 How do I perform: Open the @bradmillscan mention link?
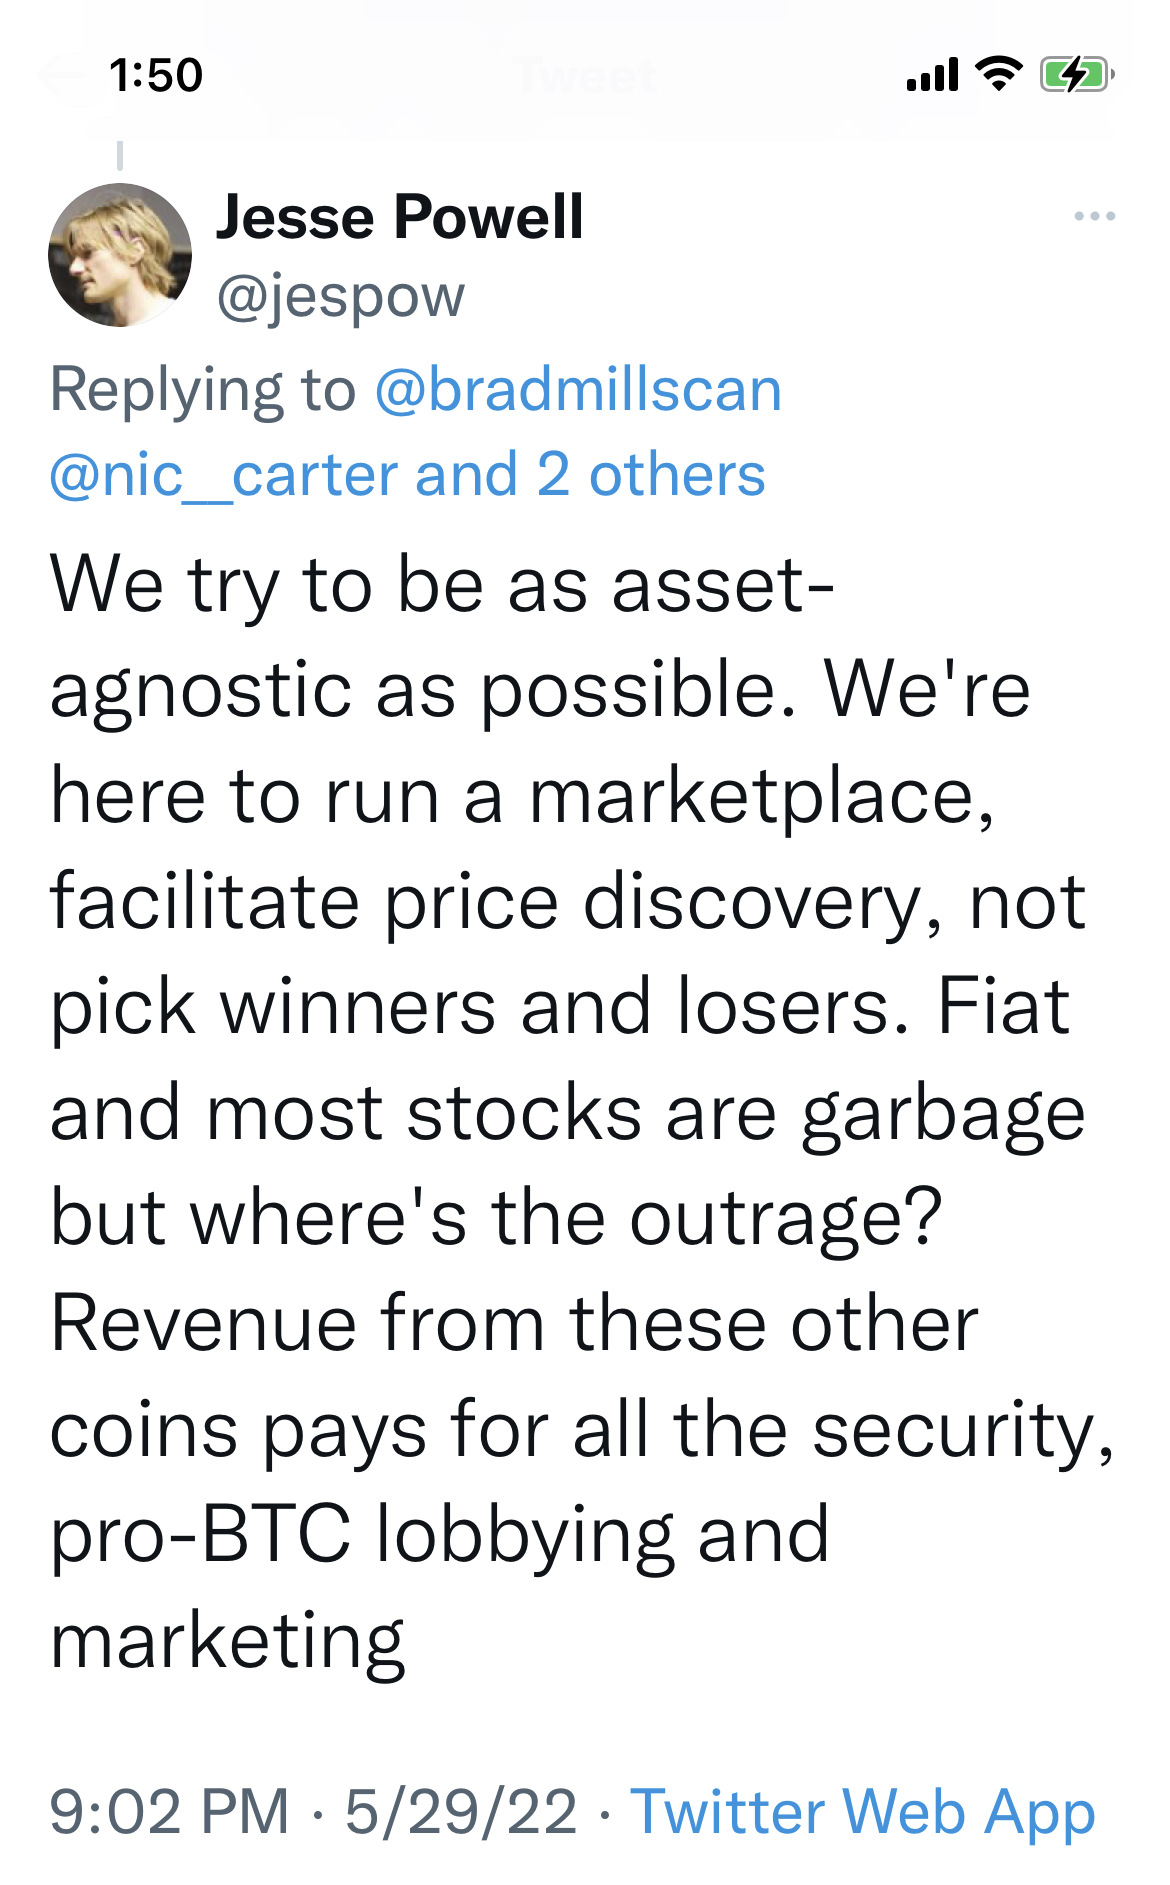(x=578, y=389)
